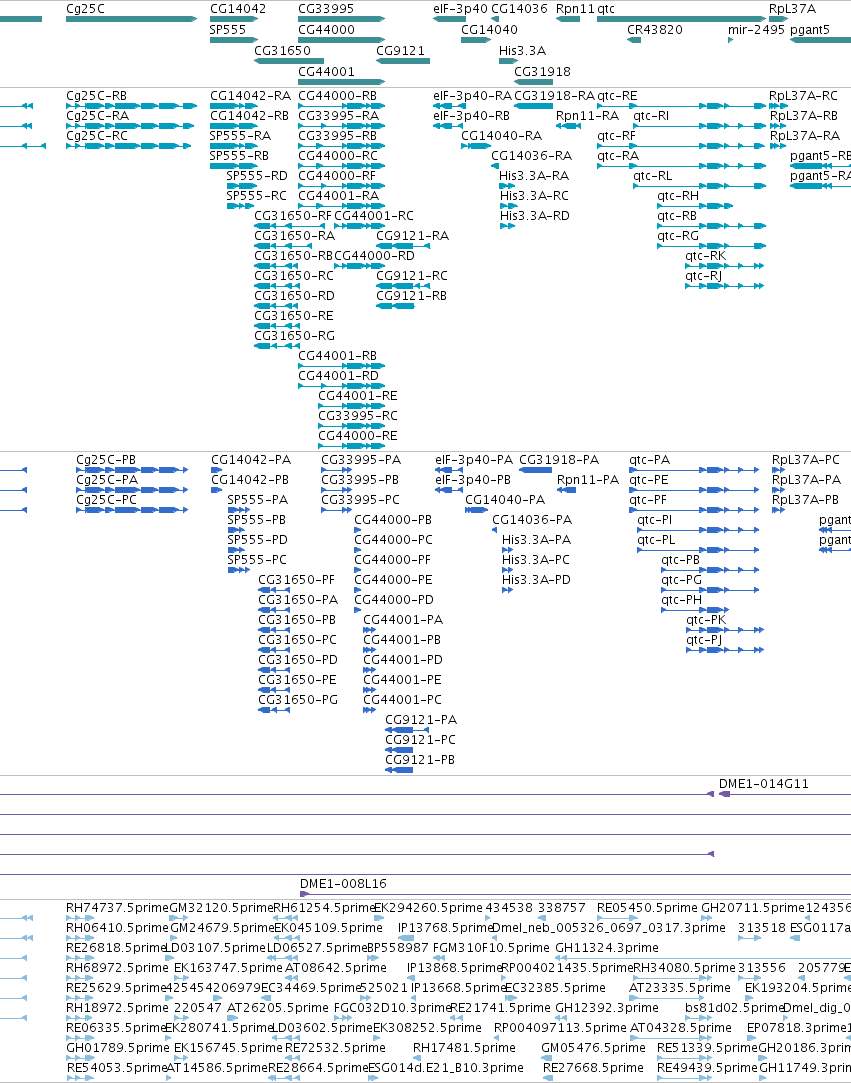Viewport: 851px width, 1083px height.
Task: Select protein Rpn11-PA
Action: [x=588, y=480]
